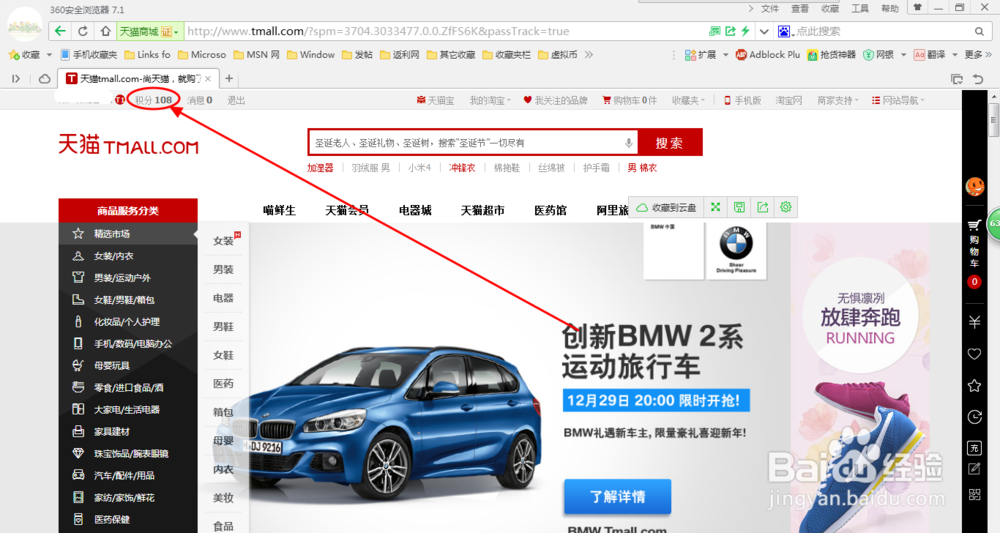Open the cloud icon beside the tab bar

click(x=45, y=78)
